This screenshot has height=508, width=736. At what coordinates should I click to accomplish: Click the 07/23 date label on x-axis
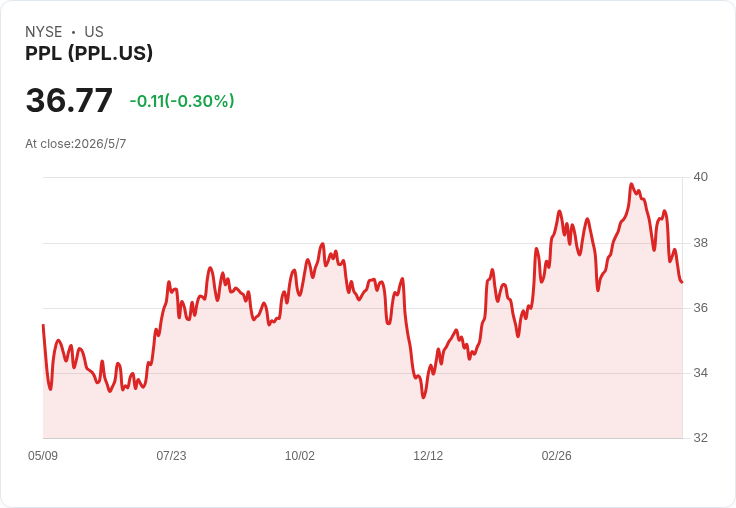tap(171, 456)
